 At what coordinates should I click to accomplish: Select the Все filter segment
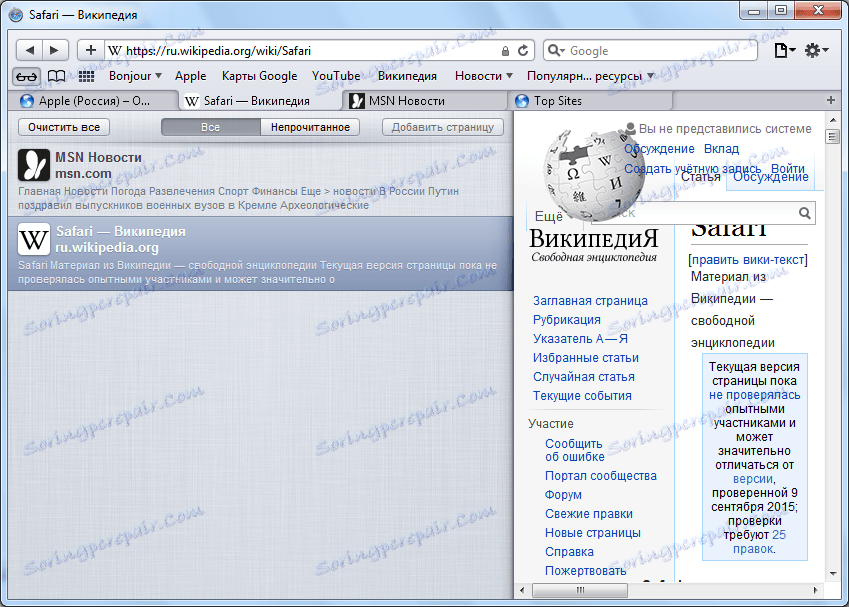211,127
